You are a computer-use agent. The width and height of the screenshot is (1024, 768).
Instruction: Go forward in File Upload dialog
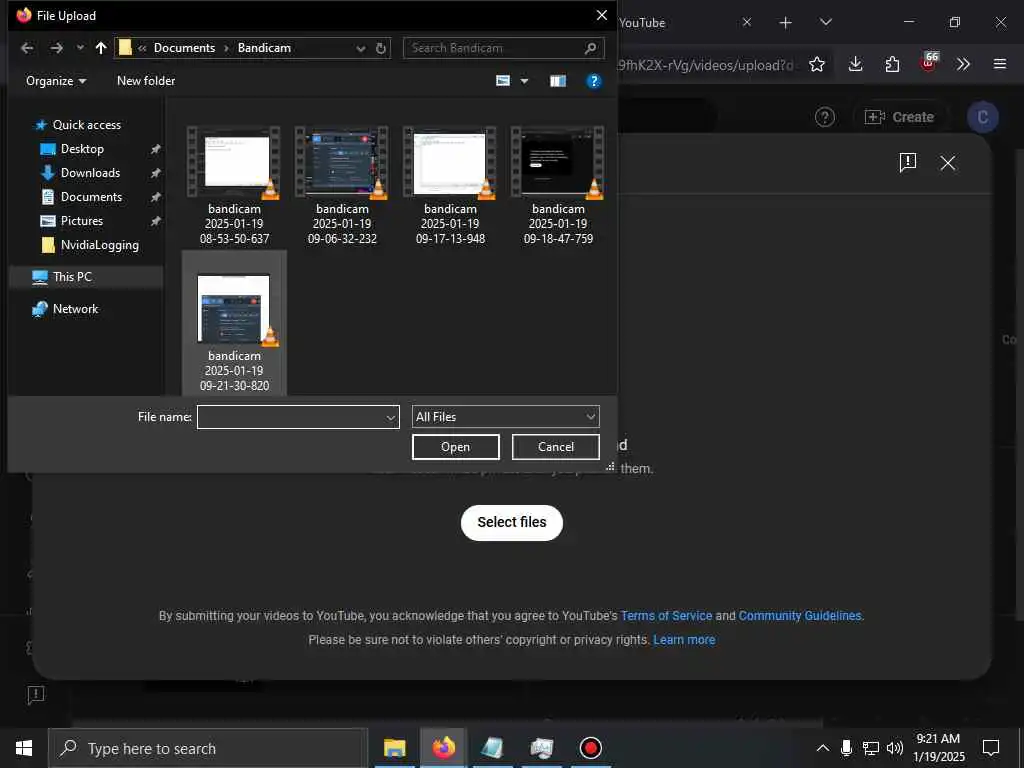57,48
